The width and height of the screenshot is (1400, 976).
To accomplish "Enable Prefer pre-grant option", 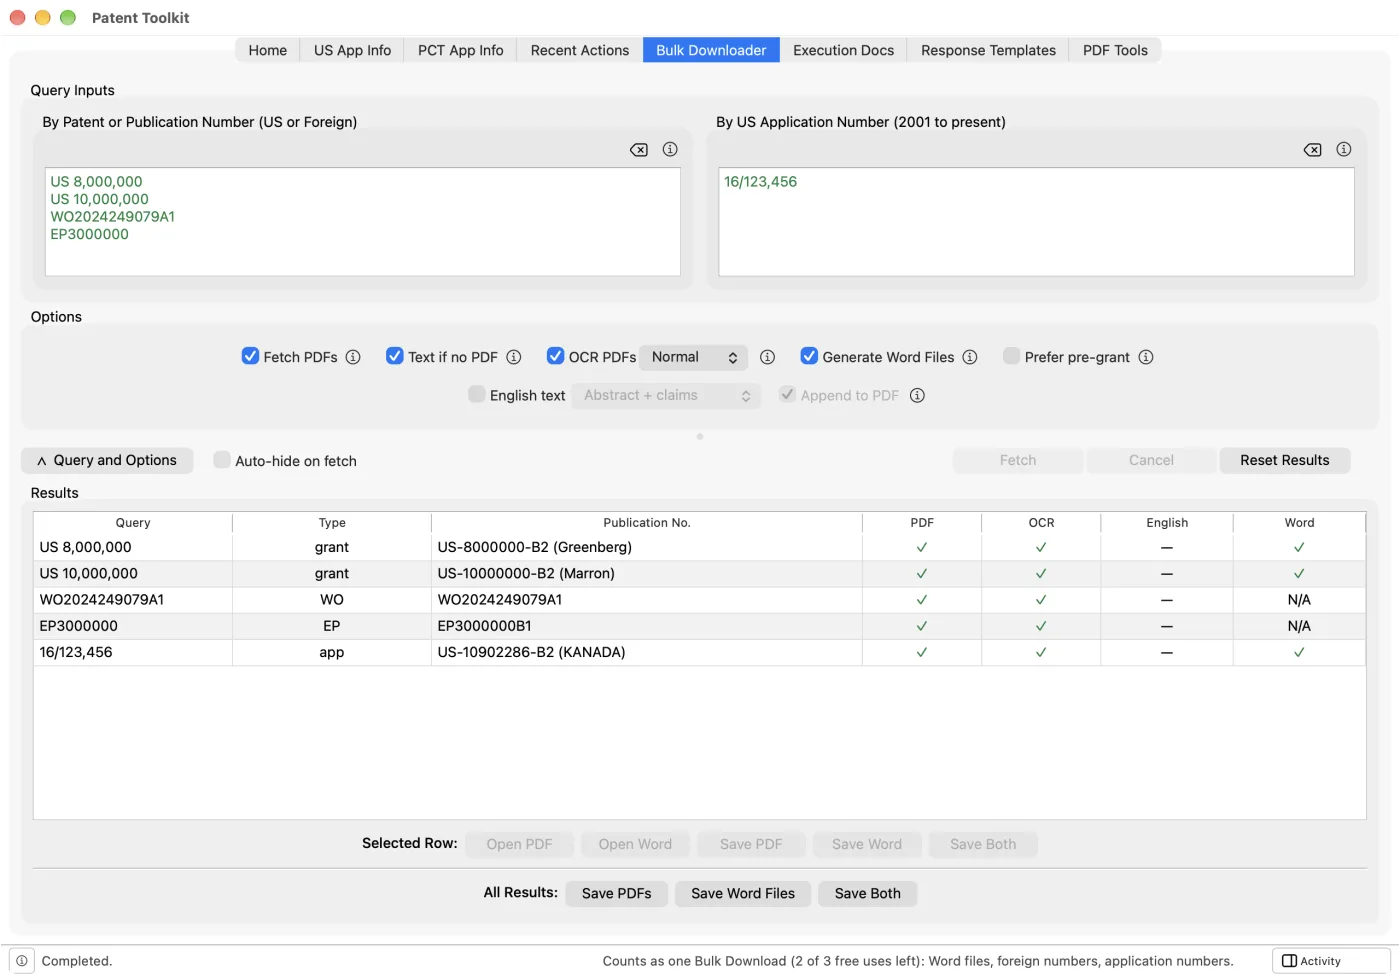I will [x=1012, y=356].
